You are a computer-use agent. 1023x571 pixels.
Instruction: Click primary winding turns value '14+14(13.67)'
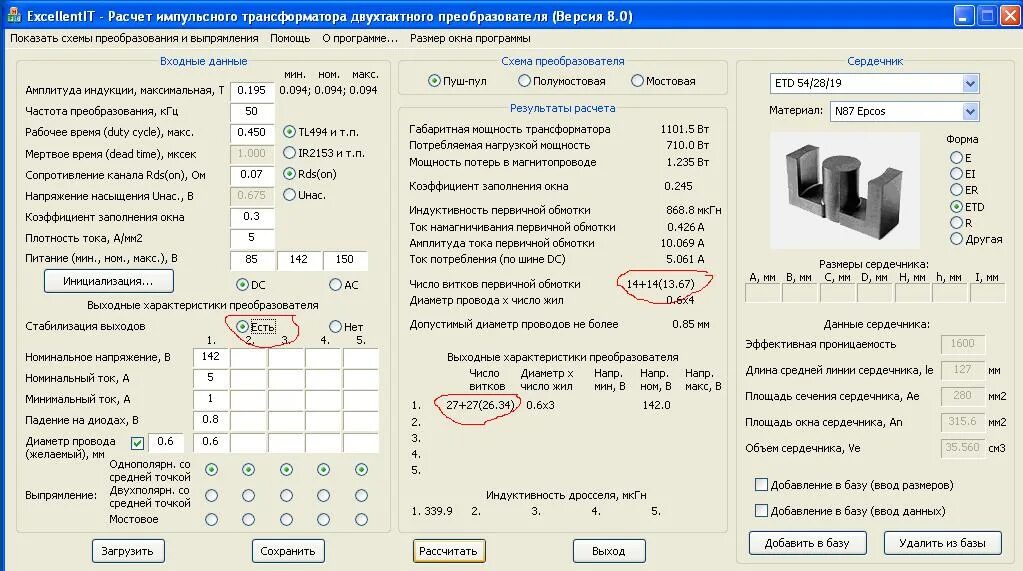(660, 284)
